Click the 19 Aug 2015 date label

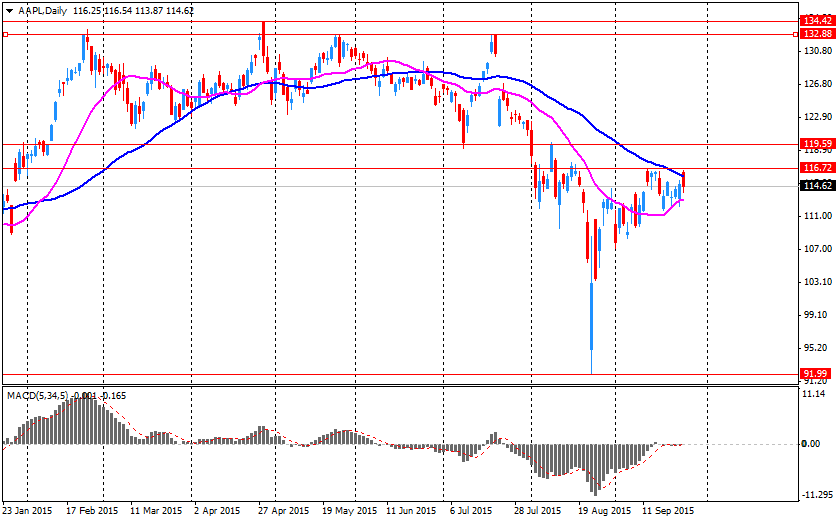tap(604, 510)
